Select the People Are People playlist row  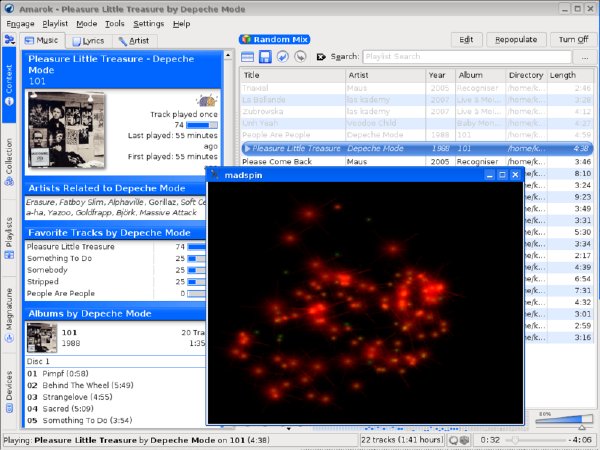[417, 135]
